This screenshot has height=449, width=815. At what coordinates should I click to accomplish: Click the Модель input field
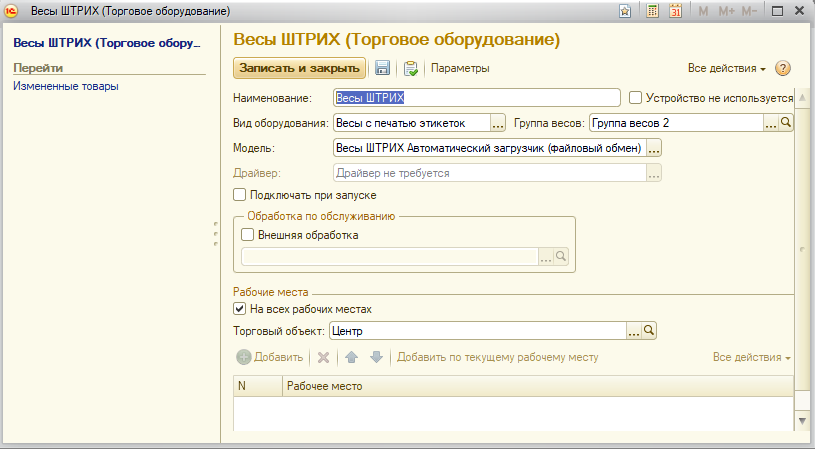(x=490, y=148)
